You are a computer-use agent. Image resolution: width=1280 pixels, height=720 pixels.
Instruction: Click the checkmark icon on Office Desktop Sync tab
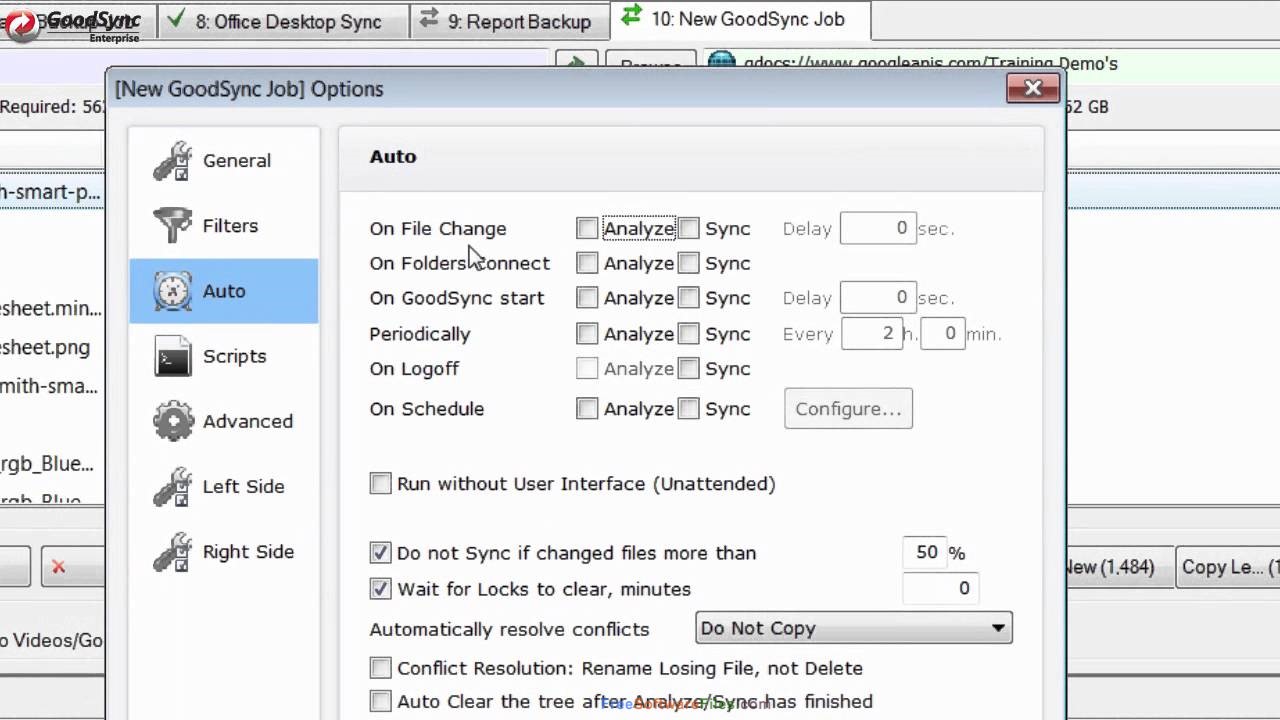177,20
